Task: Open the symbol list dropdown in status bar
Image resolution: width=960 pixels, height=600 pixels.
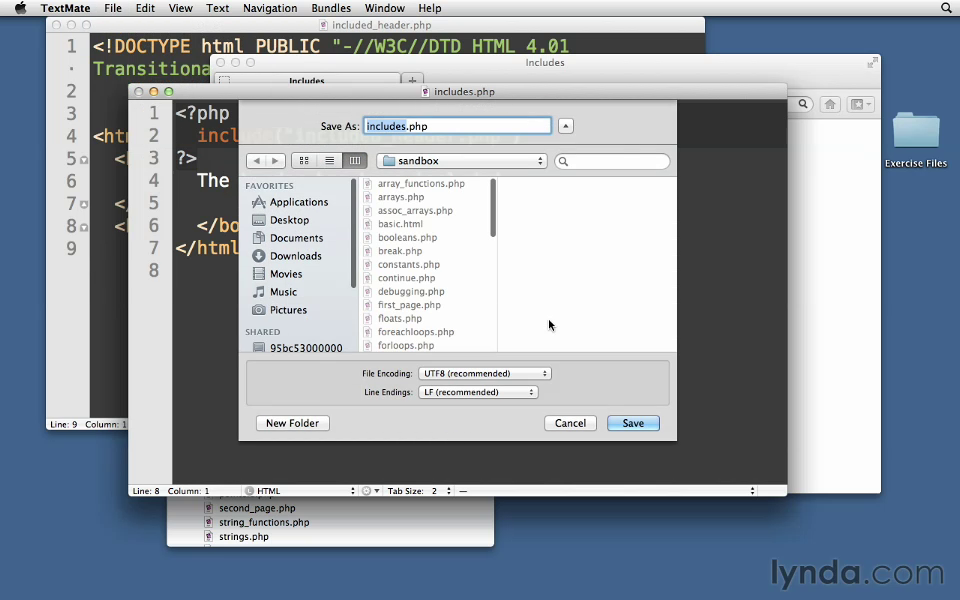Action: [x=607, y=491]
